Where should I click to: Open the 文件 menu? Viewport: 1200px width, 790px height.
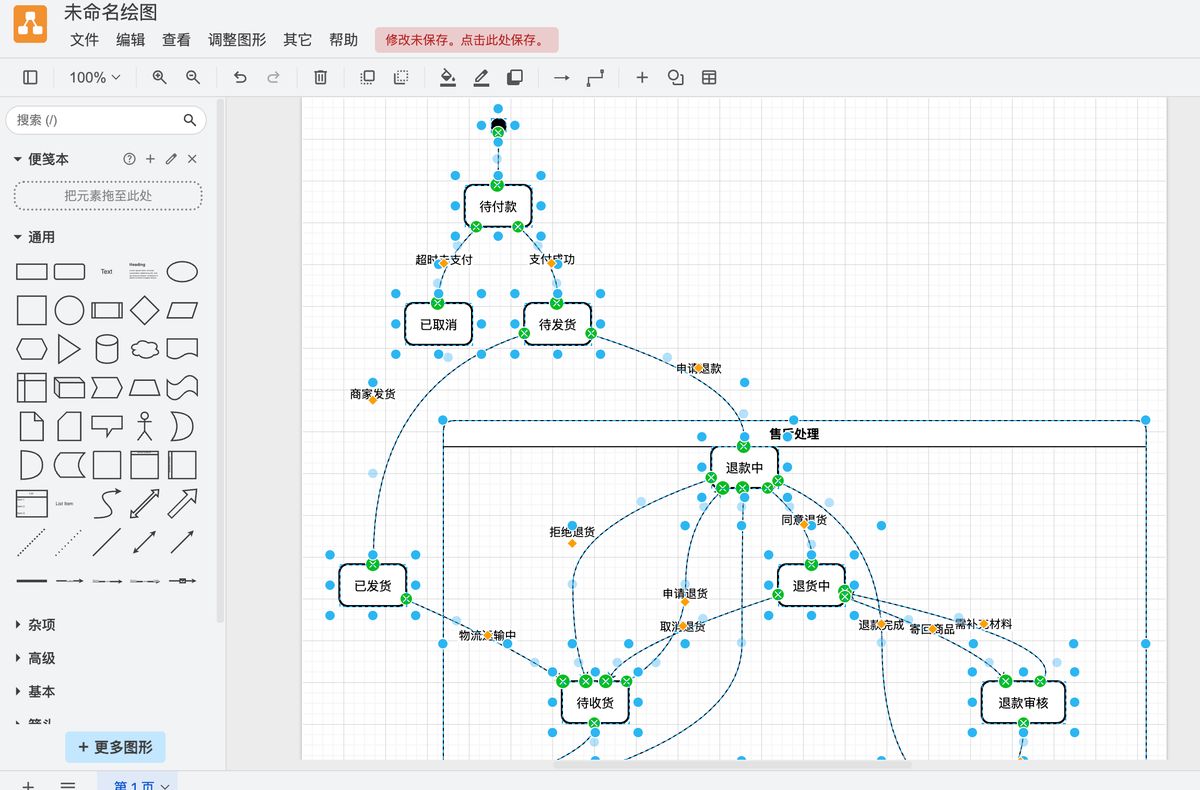pos(84,40)
